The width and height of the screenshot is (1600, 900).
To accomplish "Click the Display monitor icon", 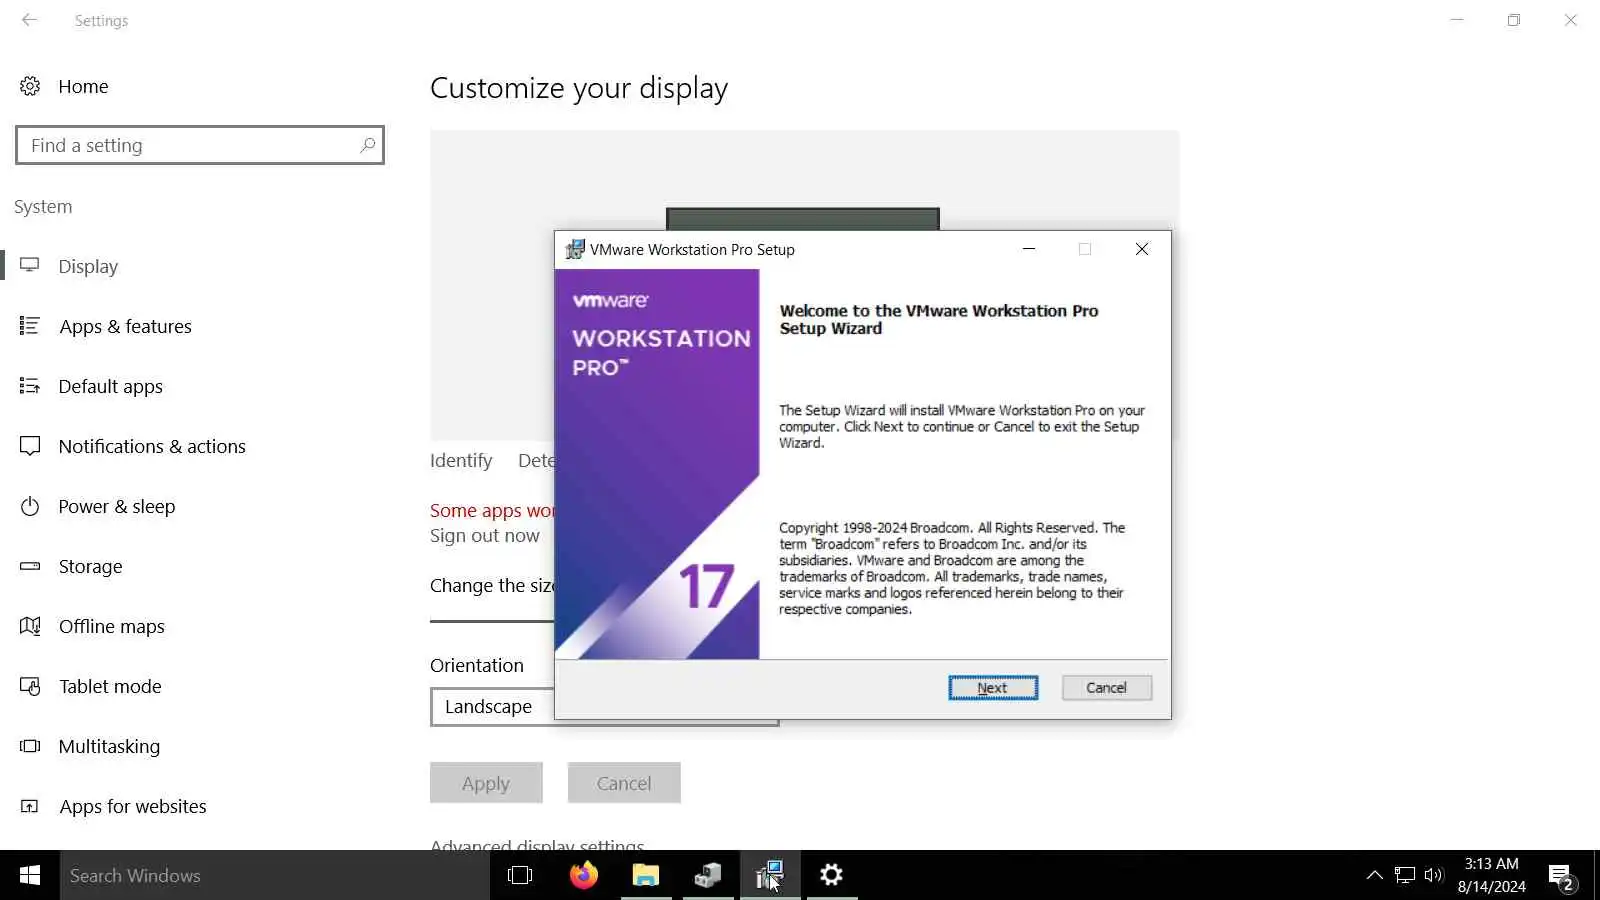I will [30, 266].
